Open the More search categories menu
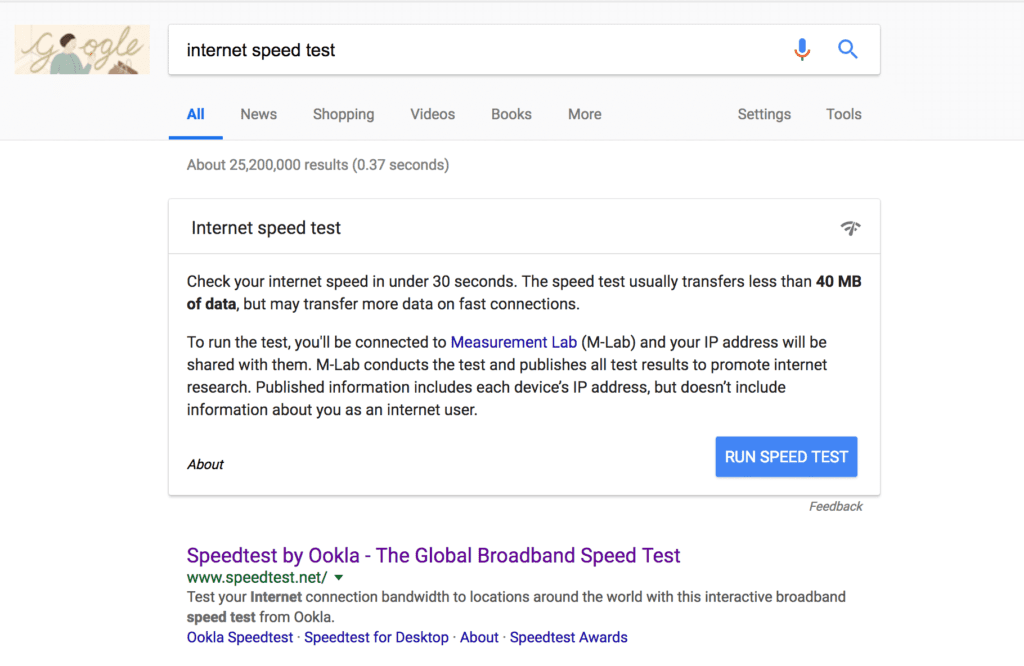1024x666 pixels. click(584, 114)
